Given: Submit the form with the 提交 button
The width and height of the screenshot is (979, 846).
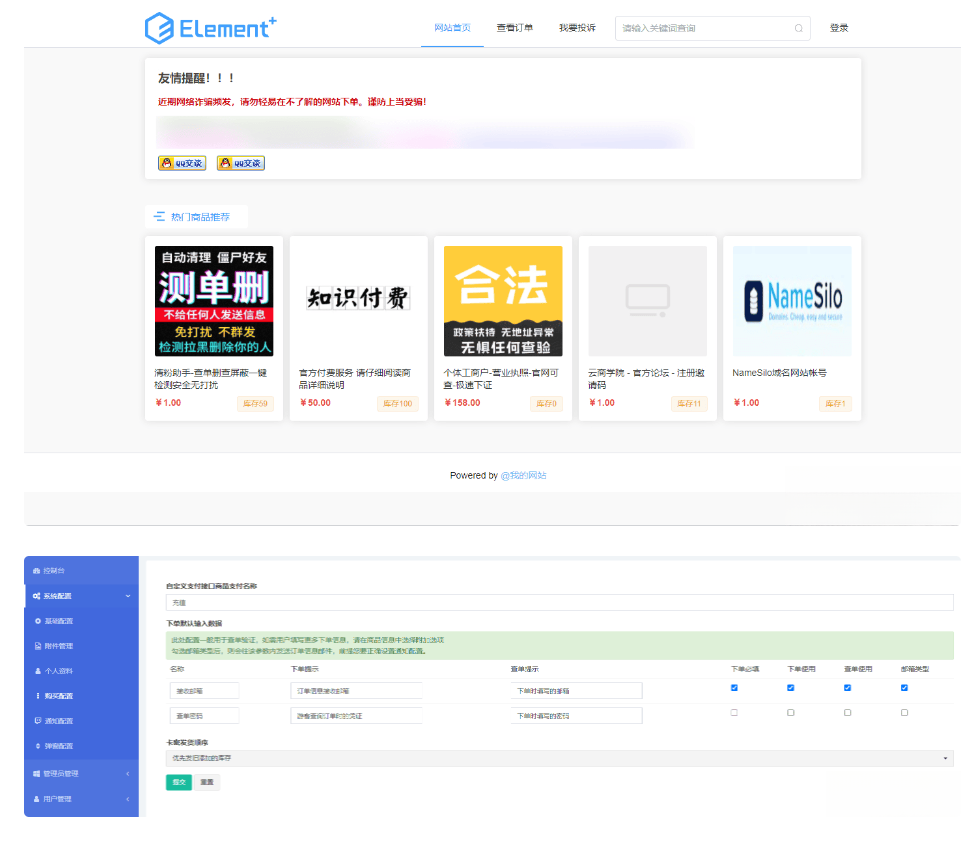Looking at the screenshot, I should [x=178, y=781].
